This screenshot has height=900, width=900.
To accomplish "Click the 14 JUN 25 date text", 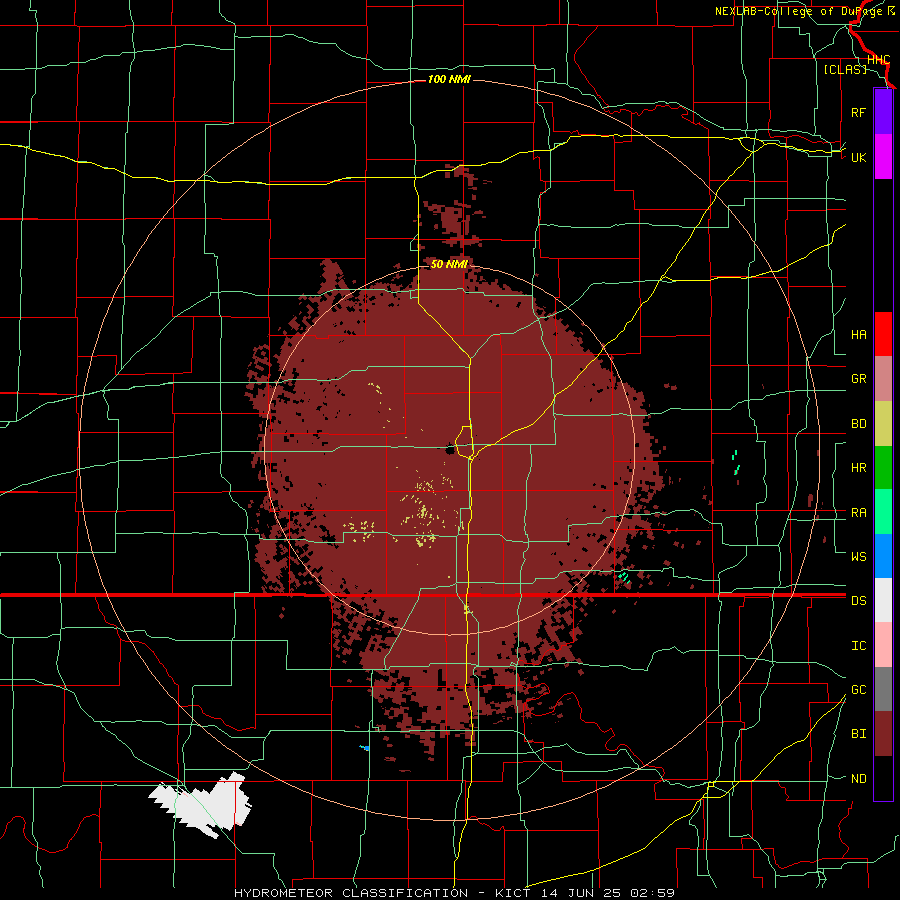I will 580,893.
